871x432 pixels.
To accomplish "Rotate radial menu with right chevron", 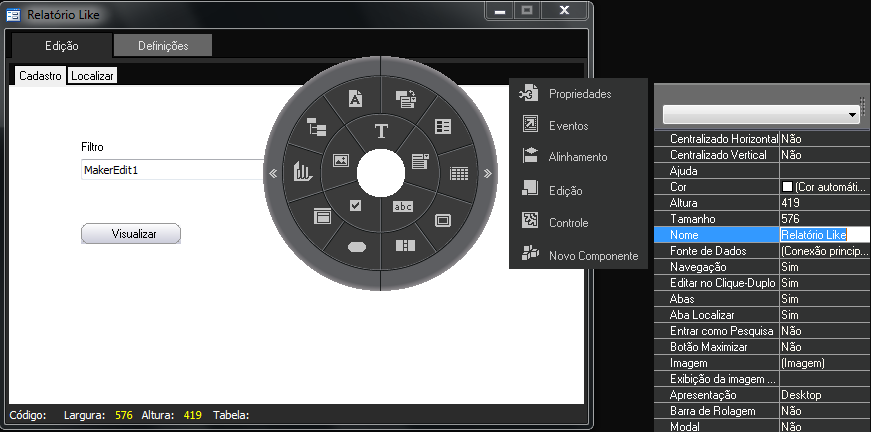I will 488,173.
